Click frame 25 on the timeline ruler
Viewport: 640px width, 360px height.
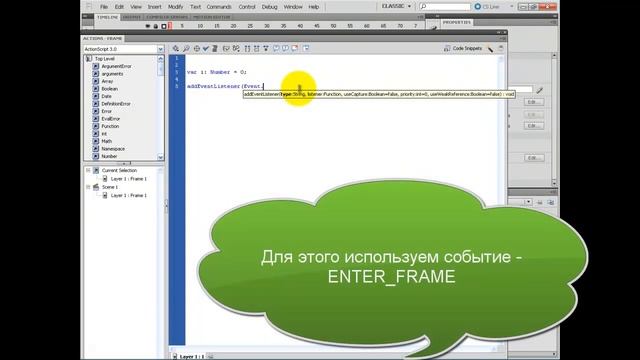[250, 26]
